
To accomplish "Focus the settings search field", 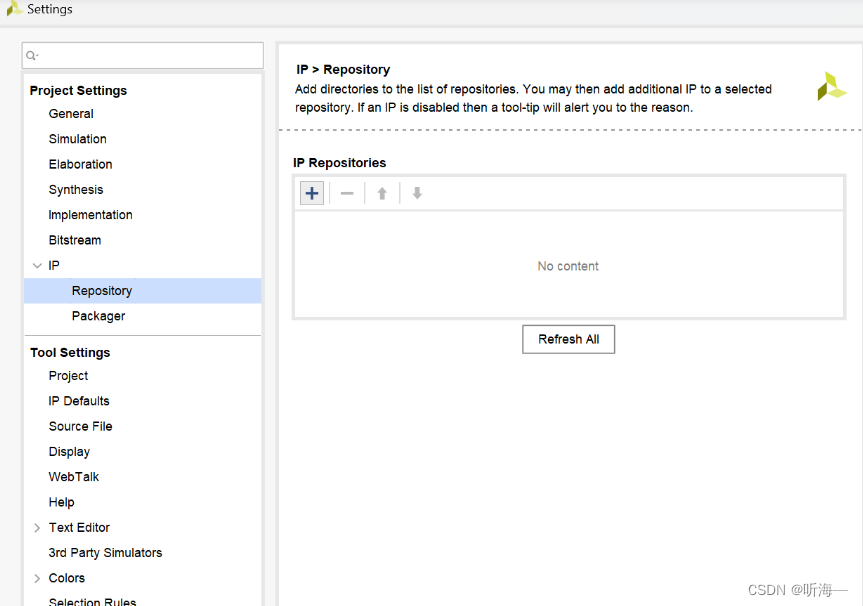I will click(143, 56).
